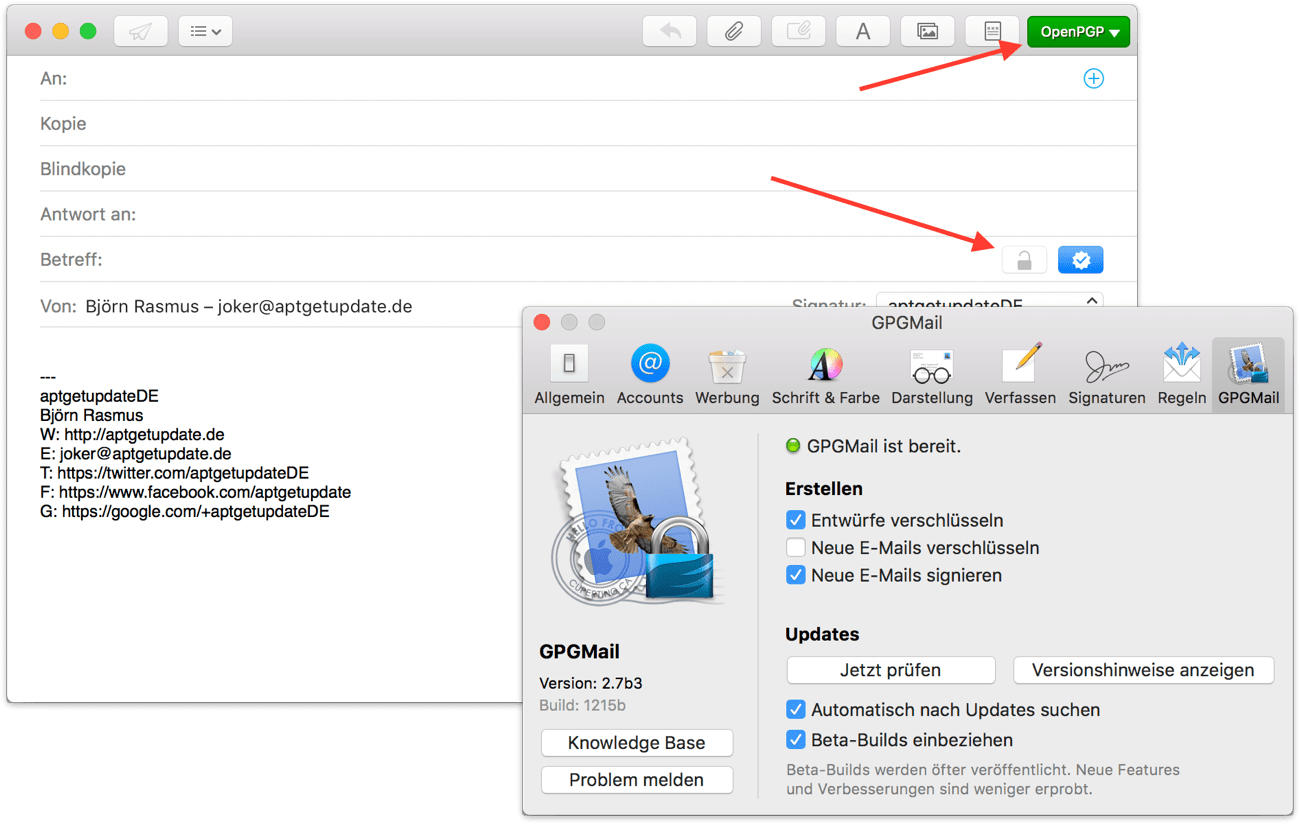Close the GPGMail preferences window
This screenshot has width=1300, height=824.
click(x=542, y=322)
